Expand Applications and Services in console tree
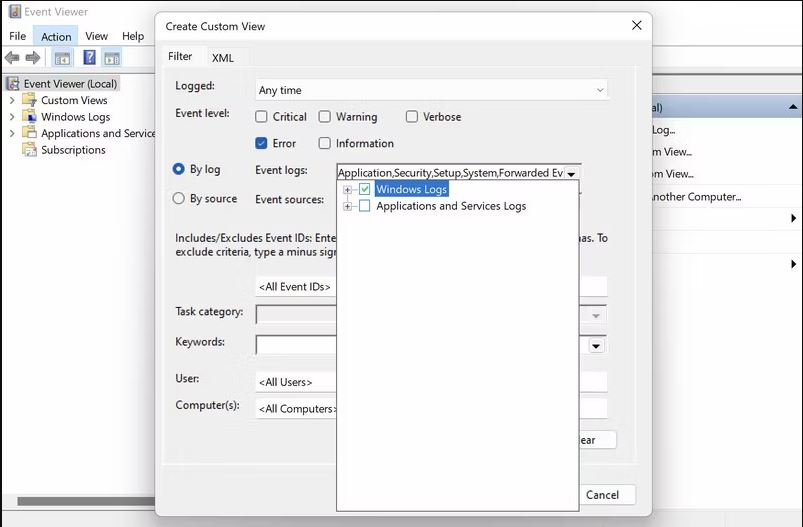Screen dimensions: 803x527 12,133
